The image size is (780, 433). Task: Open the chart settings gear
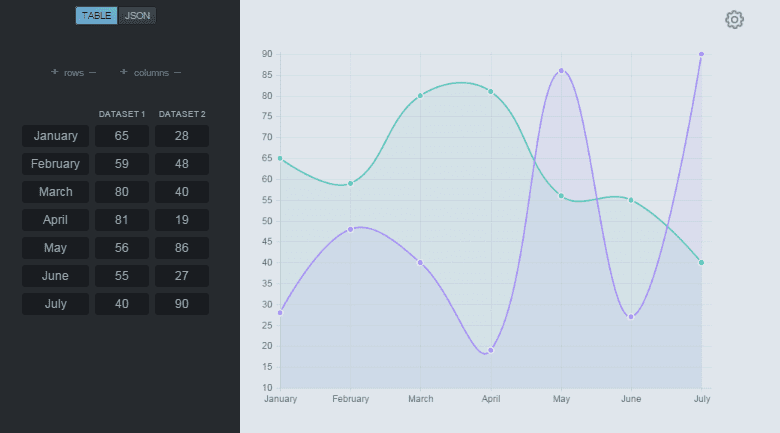[735, 20]
